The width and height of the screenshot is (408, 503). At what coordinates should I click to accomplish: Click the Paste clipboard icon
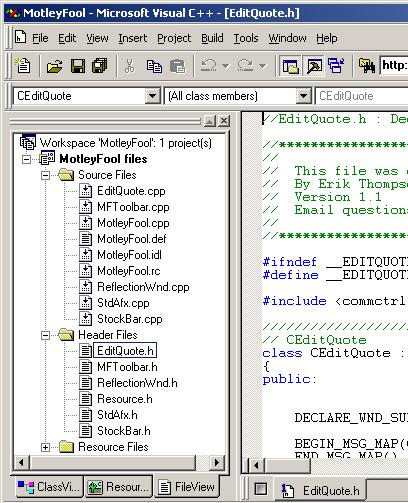point(177,66)
